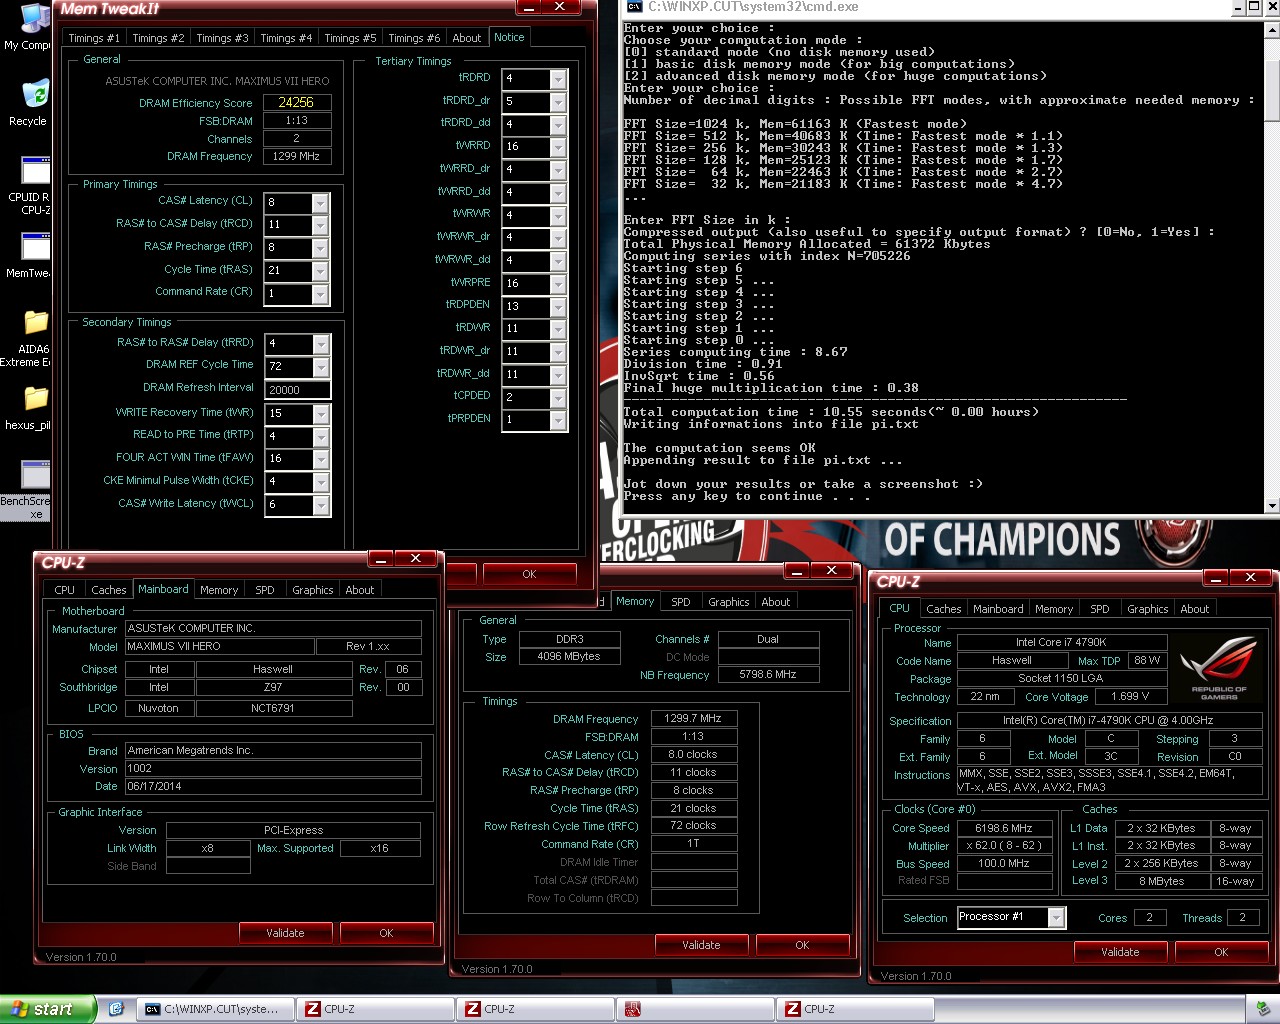Expand Command Rate (CR) dropdown
The width and height of the screenshot is (1280, 1024).
coord(320,294)
